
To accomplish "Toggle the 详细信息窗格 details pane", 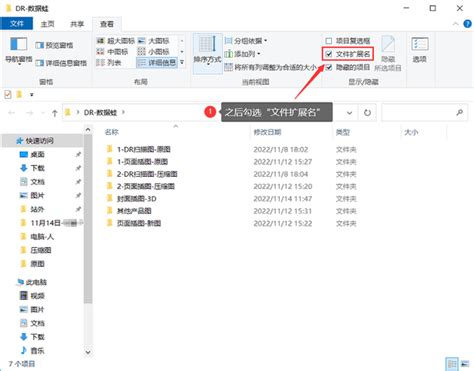I will [61, 63].
